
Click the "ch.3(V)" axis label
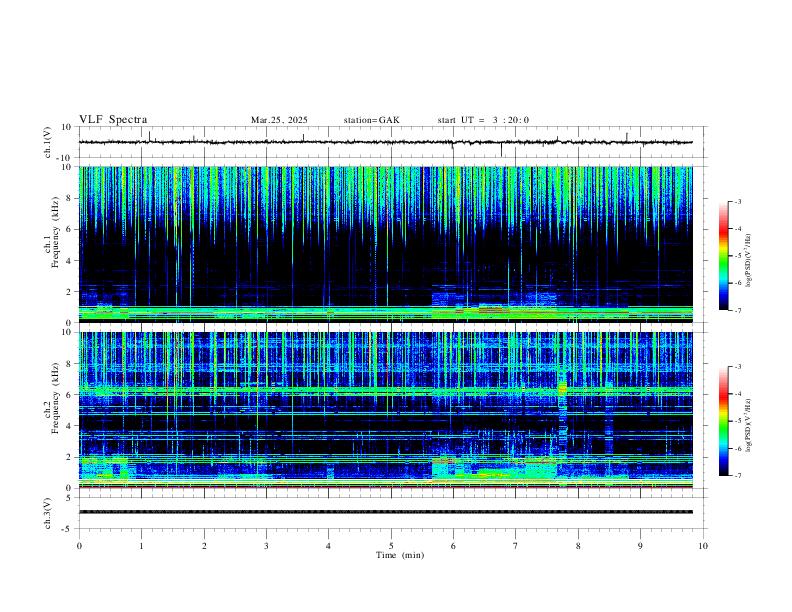48,513
